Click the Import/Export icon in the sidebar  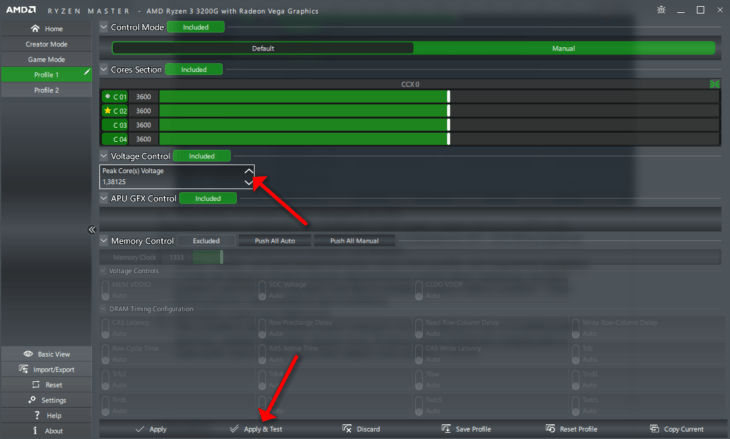(x=23, y=369)
